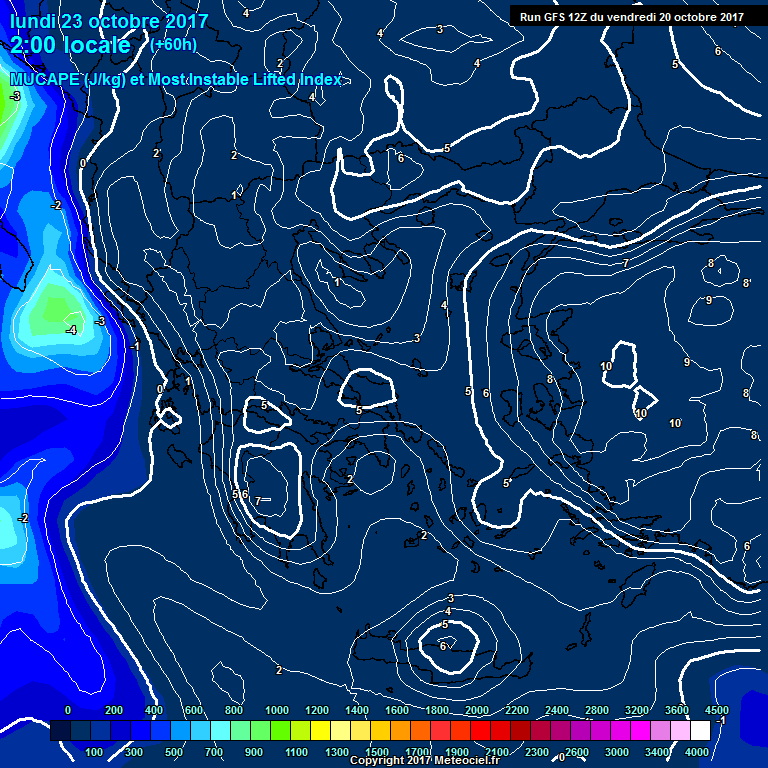
Task: Select the '2600' legend label below the scale
Action: pos(577,752)
